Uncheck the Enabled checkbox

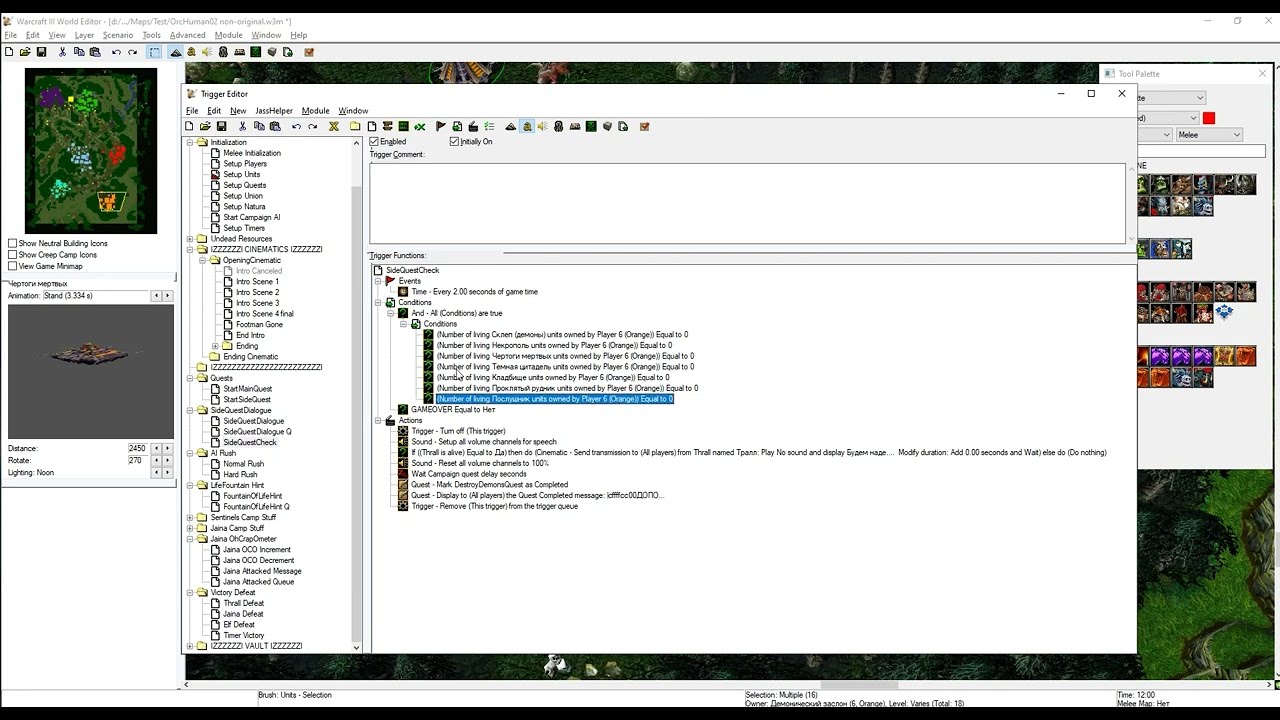pos(374,142)
